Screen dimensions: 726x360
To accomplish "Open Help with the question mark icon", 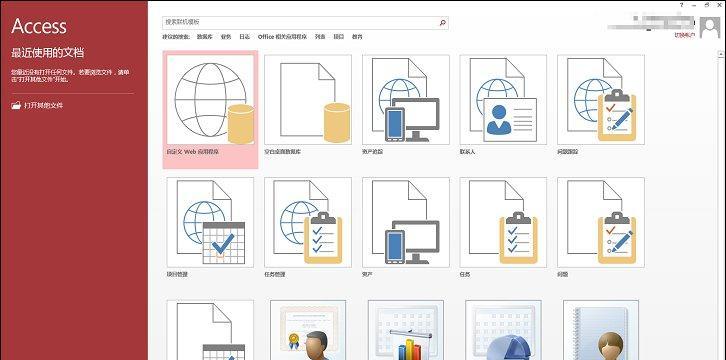I will (x=682, y=5).
